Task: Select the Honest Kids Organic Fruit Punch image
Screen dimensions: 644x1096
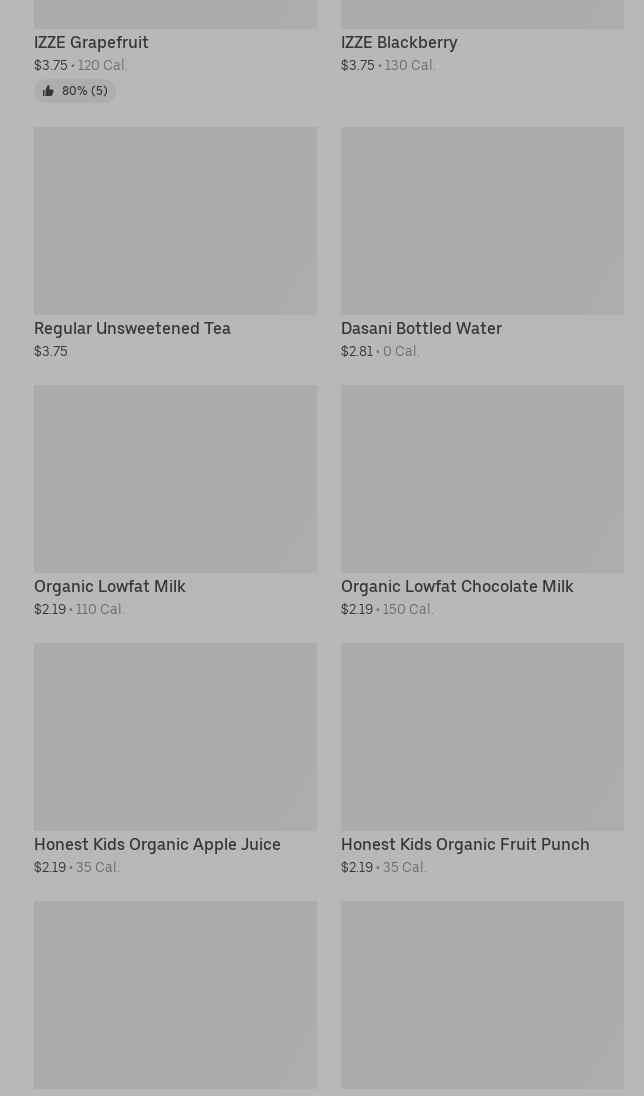Action: 482,737
